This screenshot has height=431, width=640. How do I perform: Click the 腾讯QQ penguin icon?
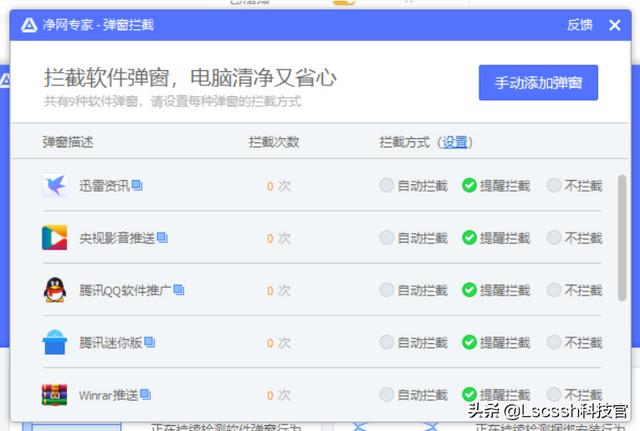(x=55, y=290)
